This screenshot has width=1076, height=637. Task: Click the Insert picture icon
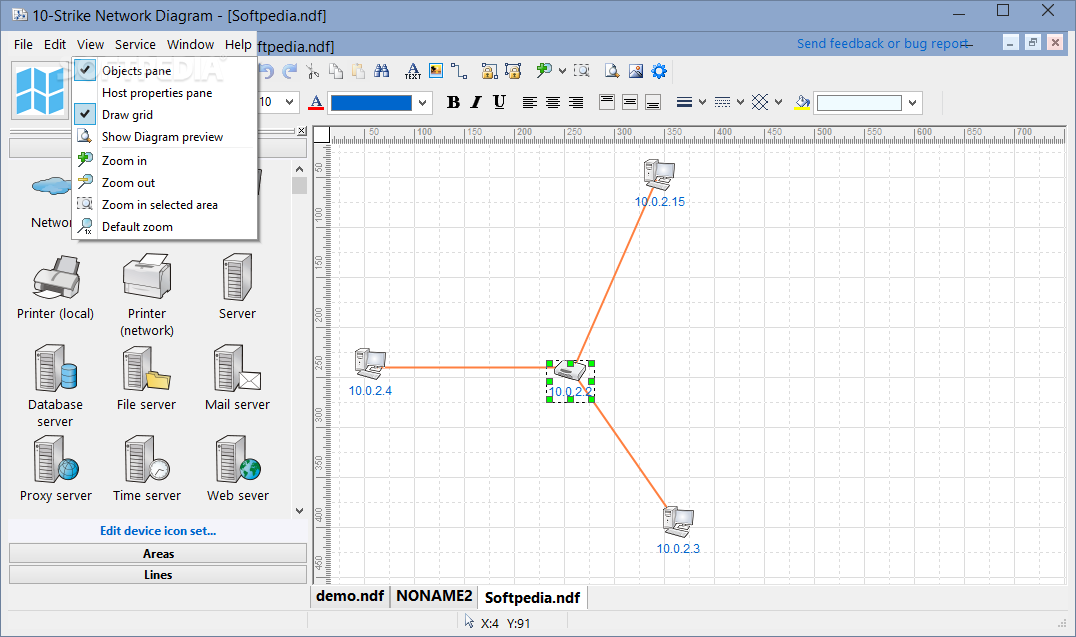click(x=436, y=71)
